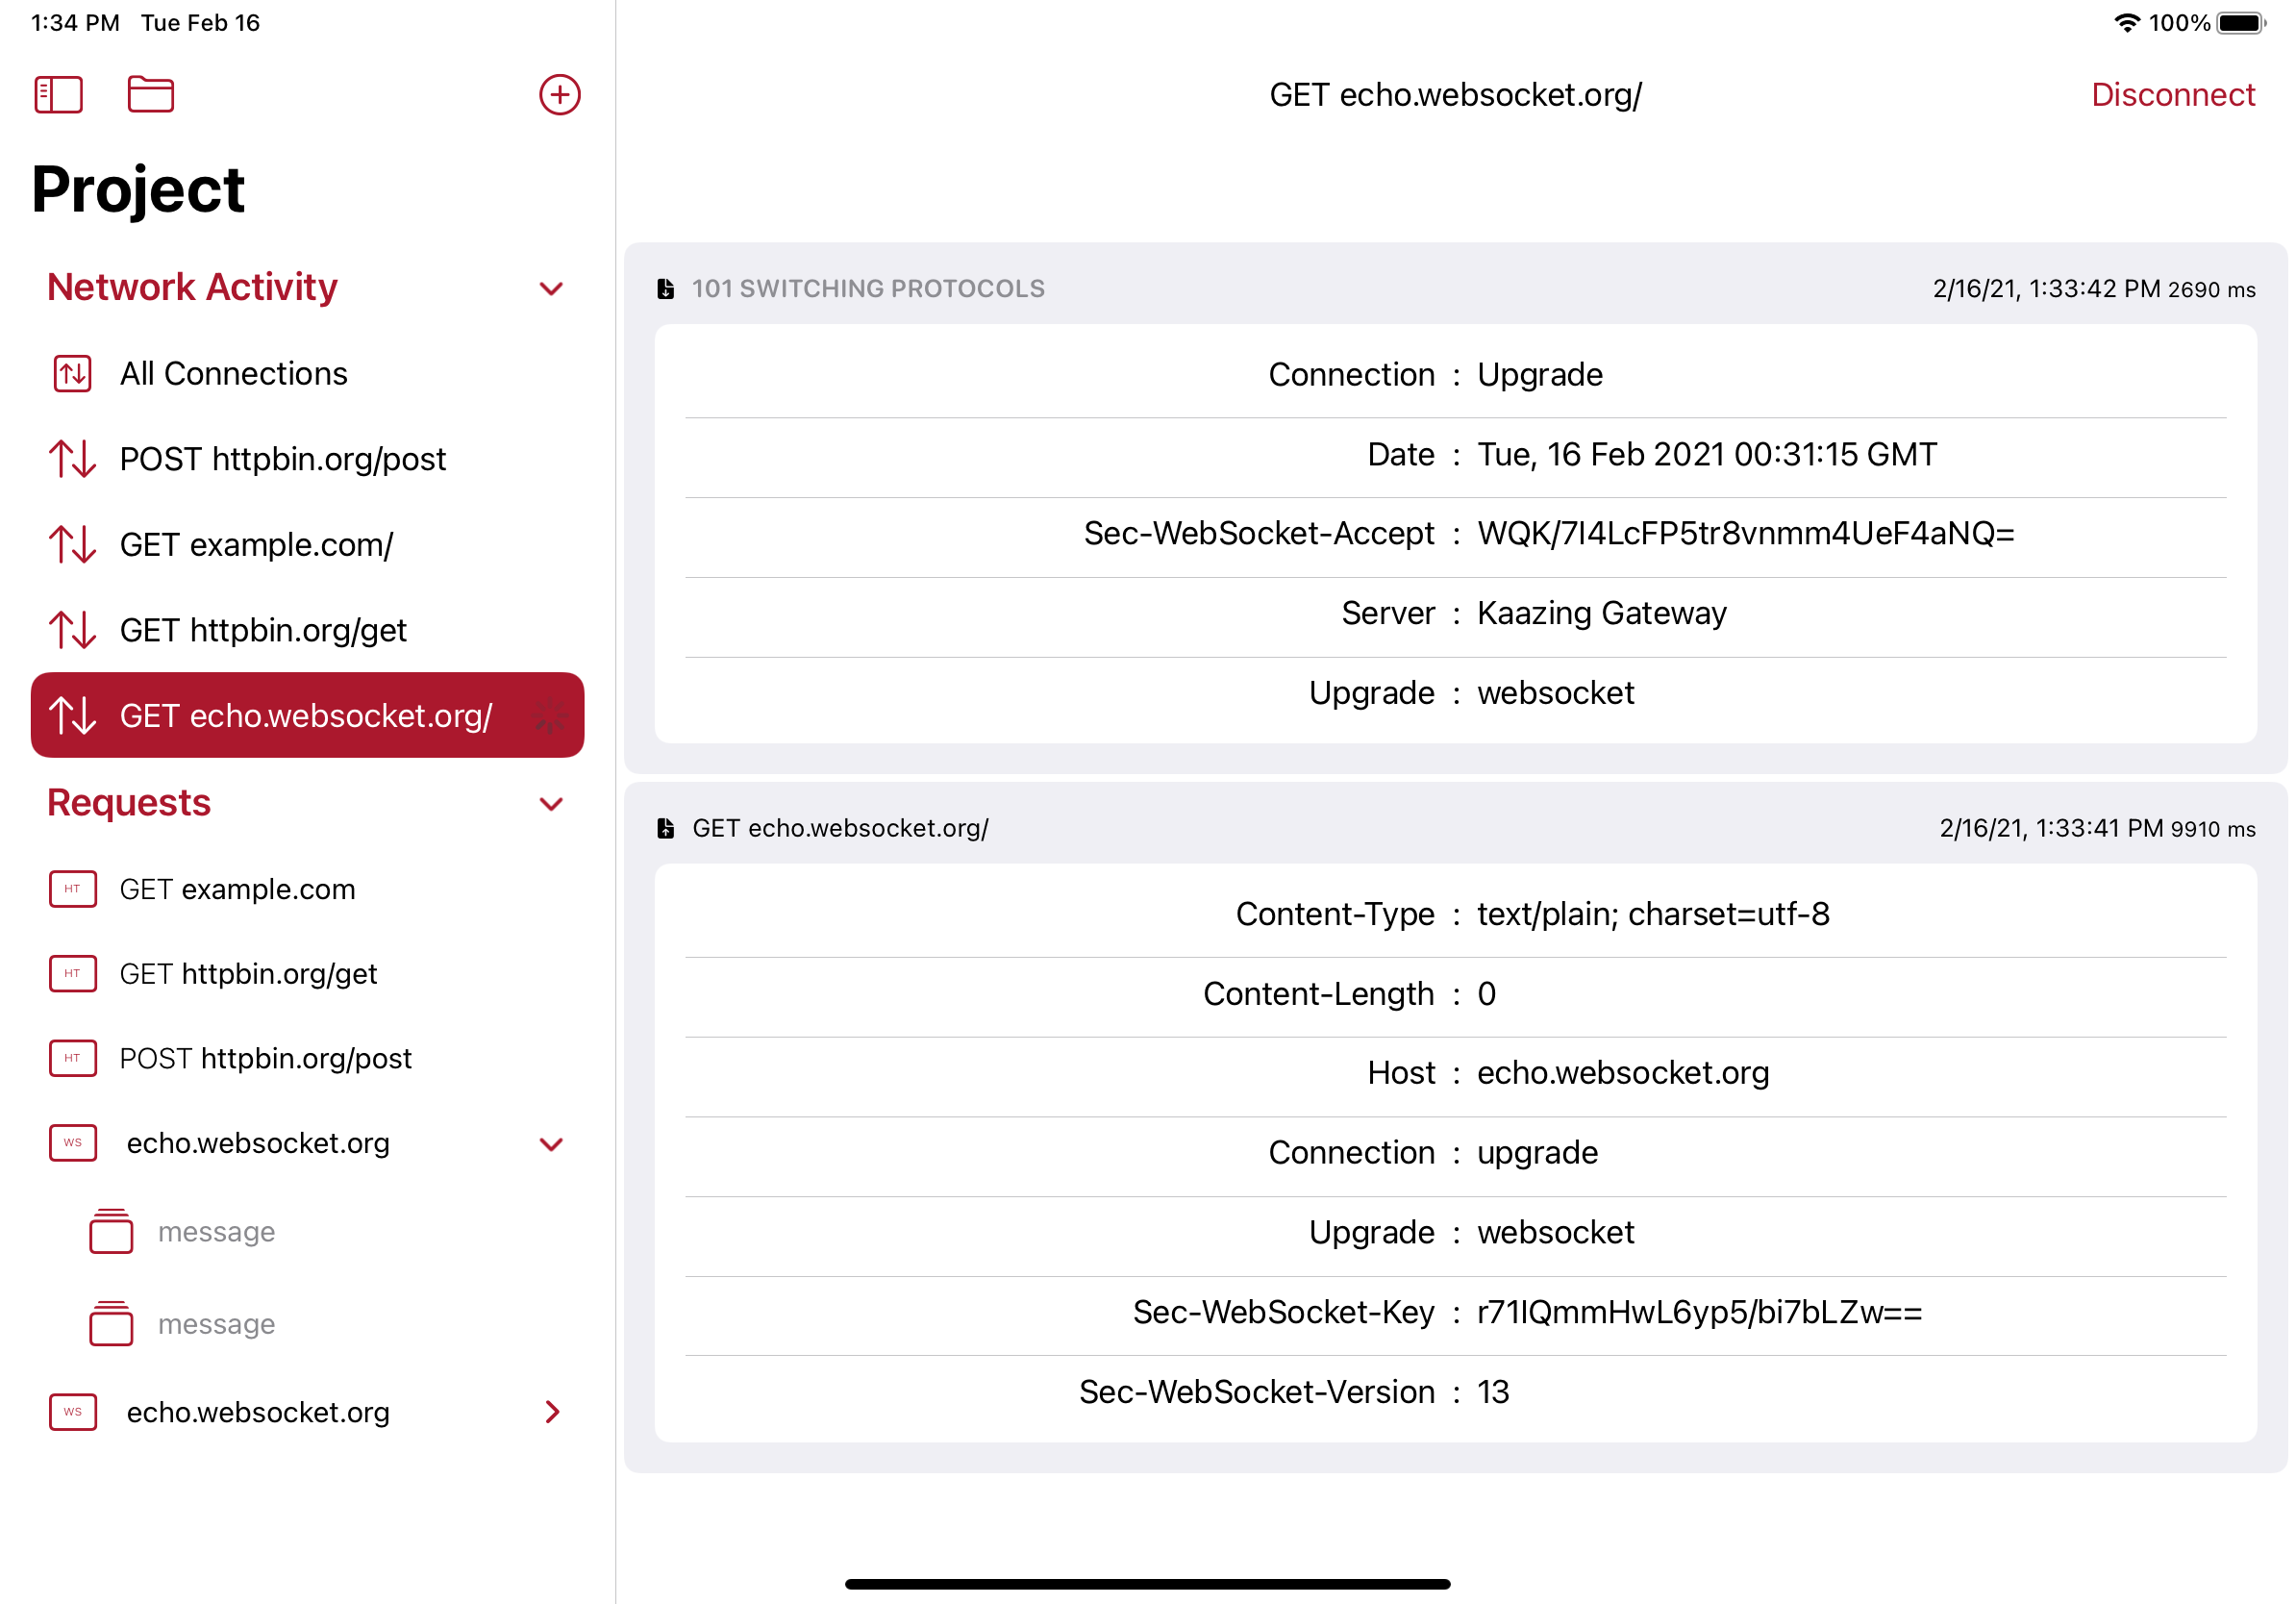Image resolution: width=2296 pixels, height=1604 pixels.
Task: Collapse the Requests section
Action: (551, 804)
